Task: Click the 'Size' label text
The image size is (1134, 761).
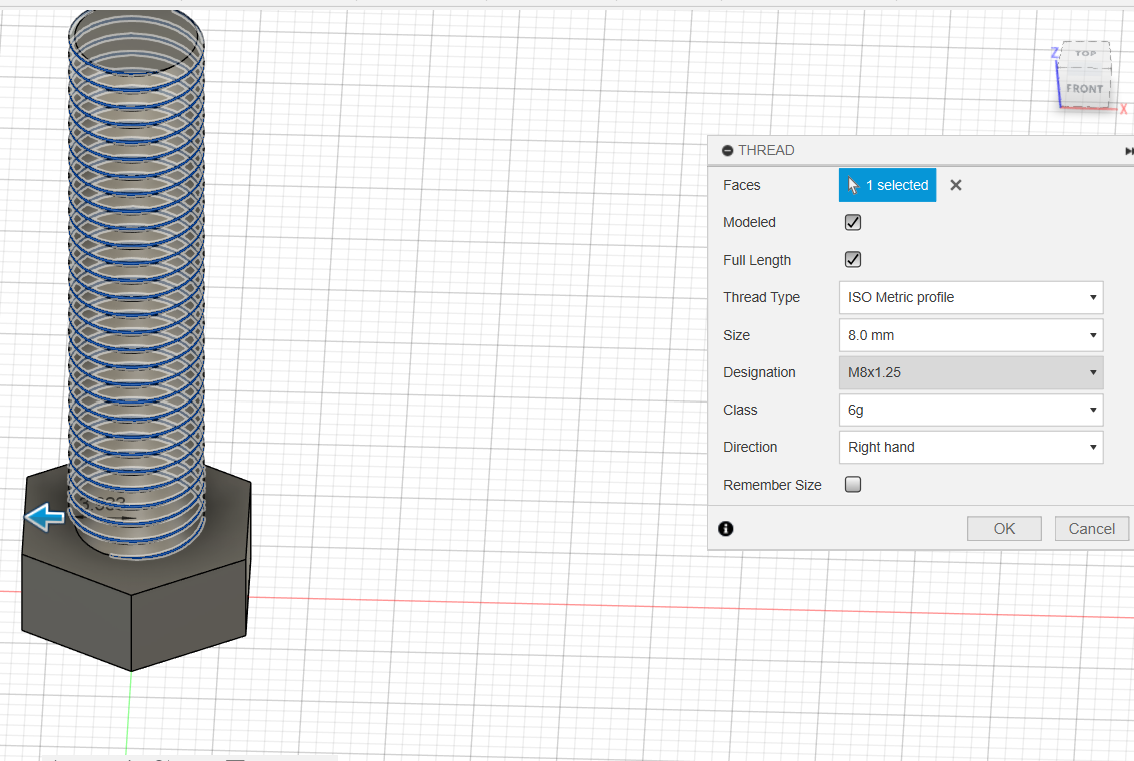Action: click(736, 335)
